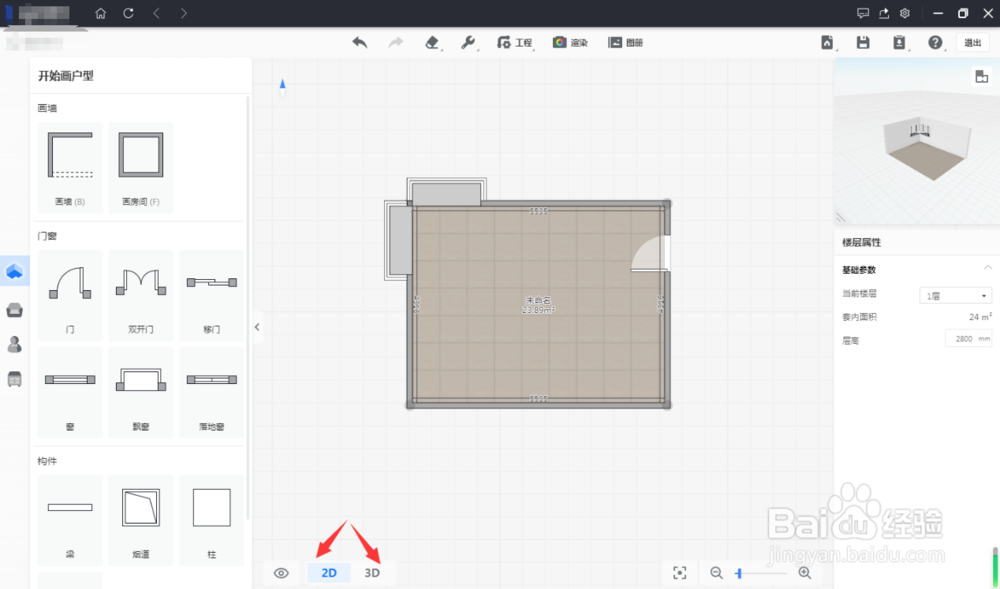This screenshot has width=1000, height=589.
Task: Click the preview layout toggle icon
Action: click(982, 76)
